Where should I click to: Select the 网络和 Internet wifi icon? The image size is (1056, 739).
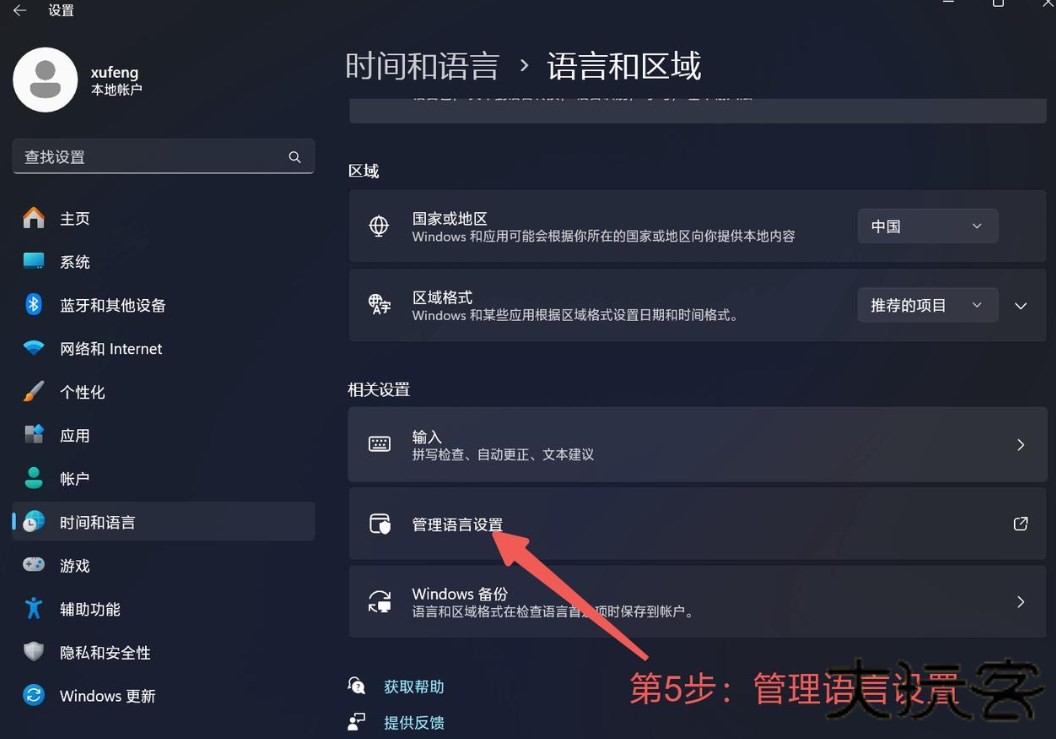click(34, 348)
